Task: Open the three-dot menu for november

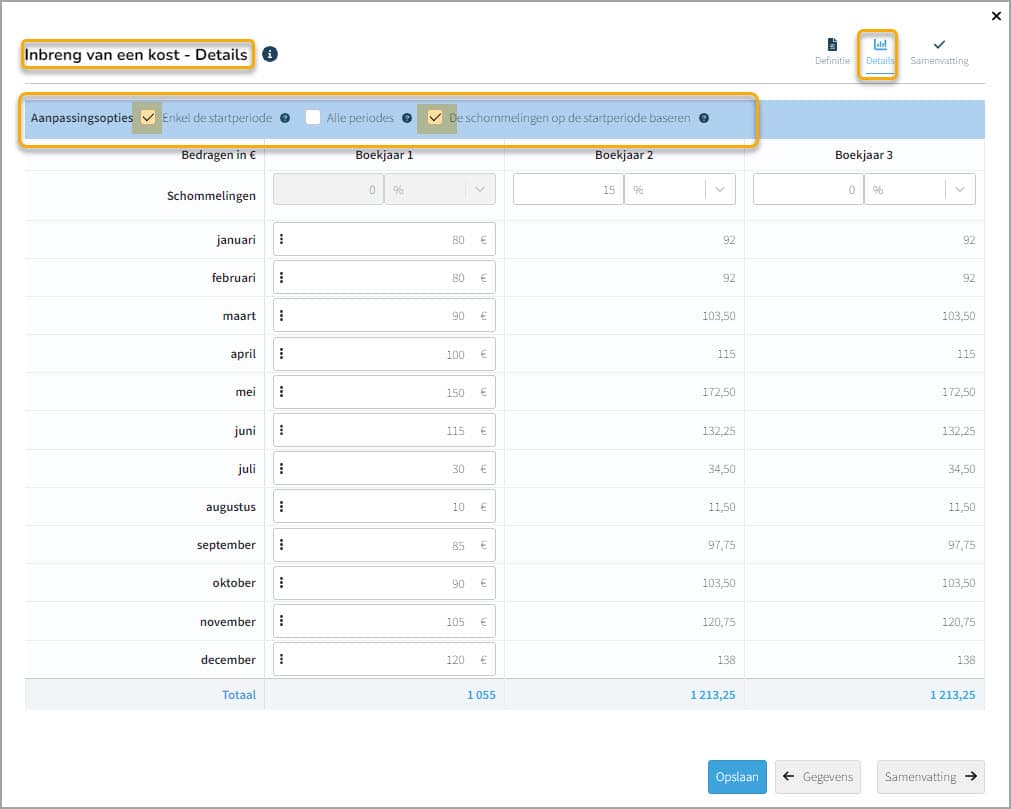Action: tap(282, 621)
